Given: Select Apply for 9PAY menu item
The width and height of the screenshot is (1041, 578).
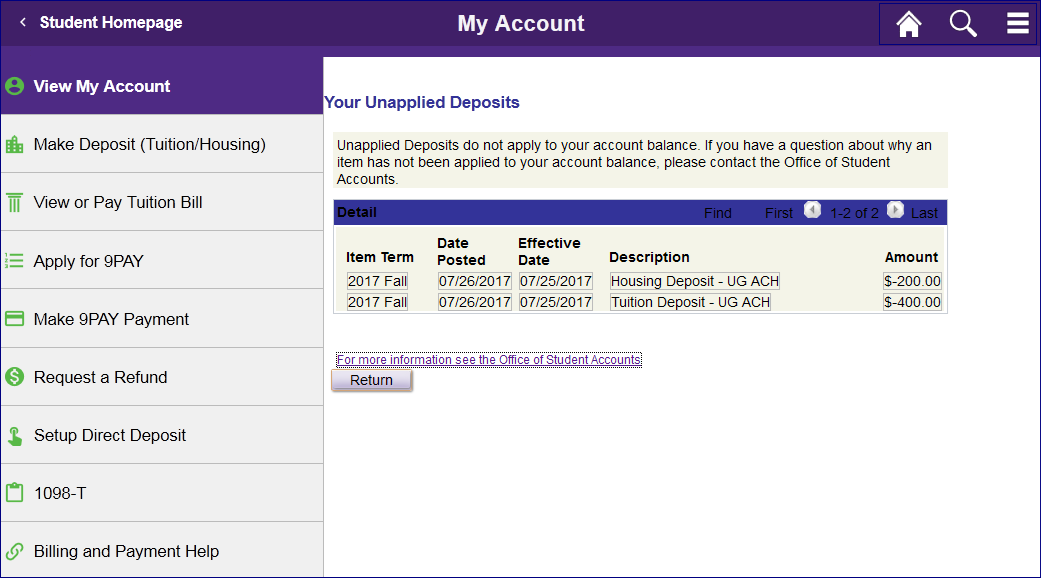Looking at the screenshot, I should click(162, 261).
